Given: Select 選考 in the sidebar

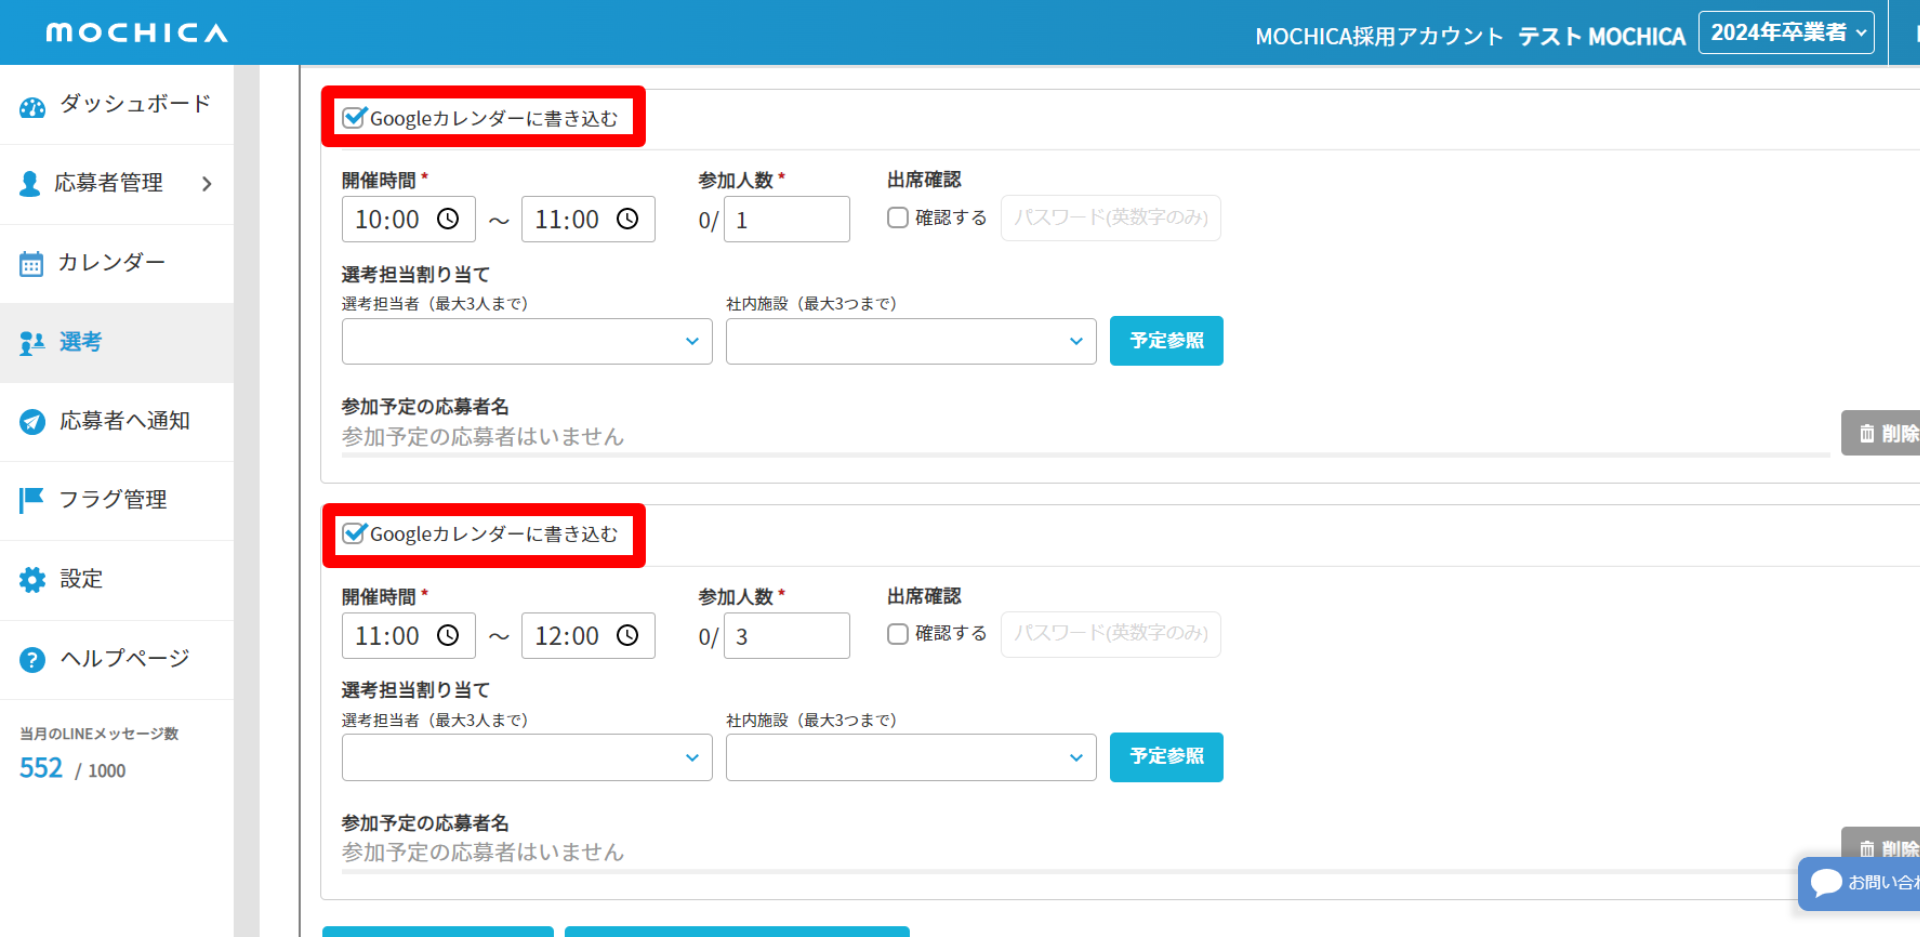Looking at the screenshot, I should pos(80,342).
